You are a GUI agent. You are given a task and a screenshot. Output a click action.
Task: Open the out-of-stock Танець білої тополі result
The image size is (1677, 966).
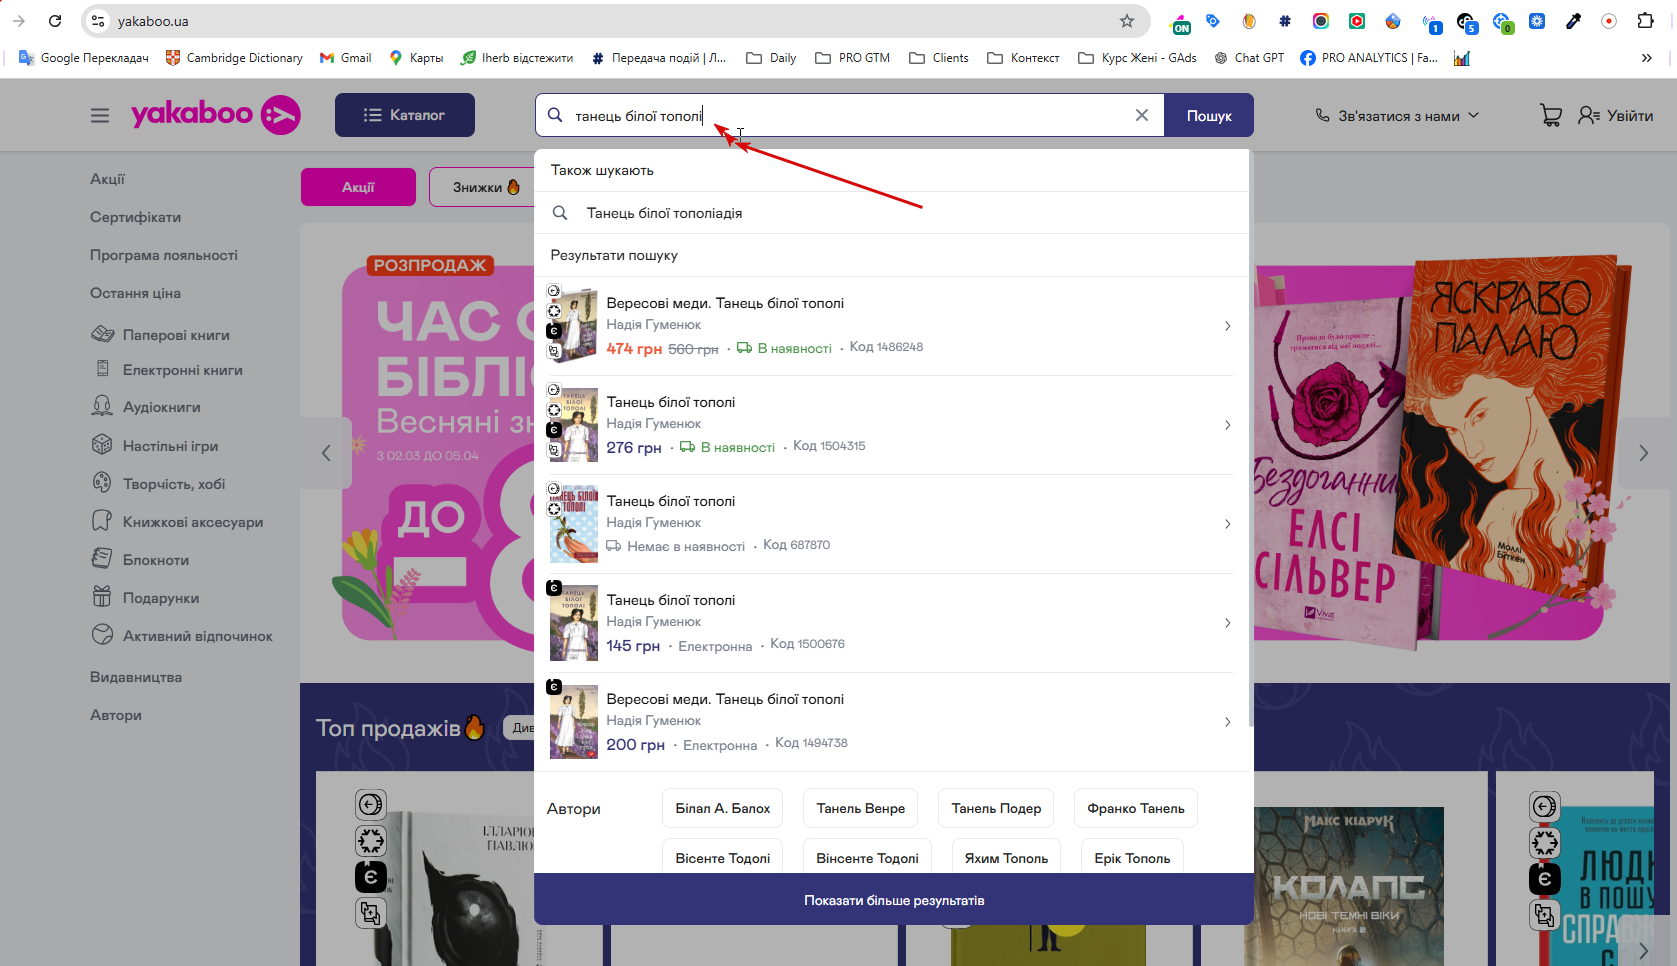892,524
